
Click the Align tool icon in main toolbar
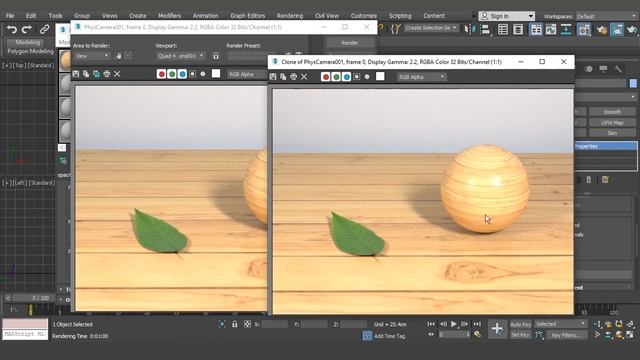point(485,29)
